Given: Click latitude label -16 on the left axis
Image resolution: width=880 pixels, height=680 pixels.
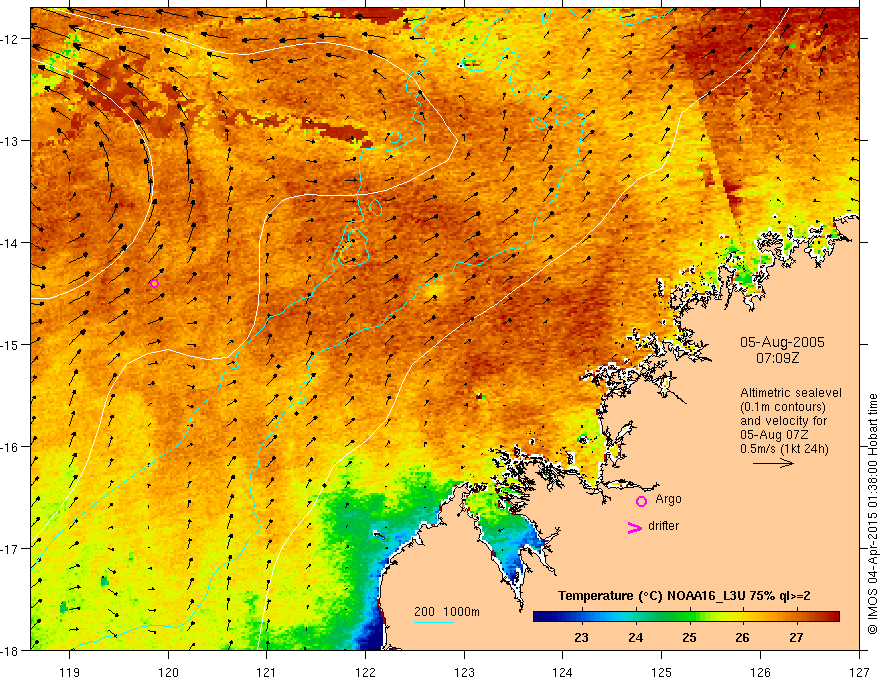Looking at the screenshot, I should click(x=10, y=447).
